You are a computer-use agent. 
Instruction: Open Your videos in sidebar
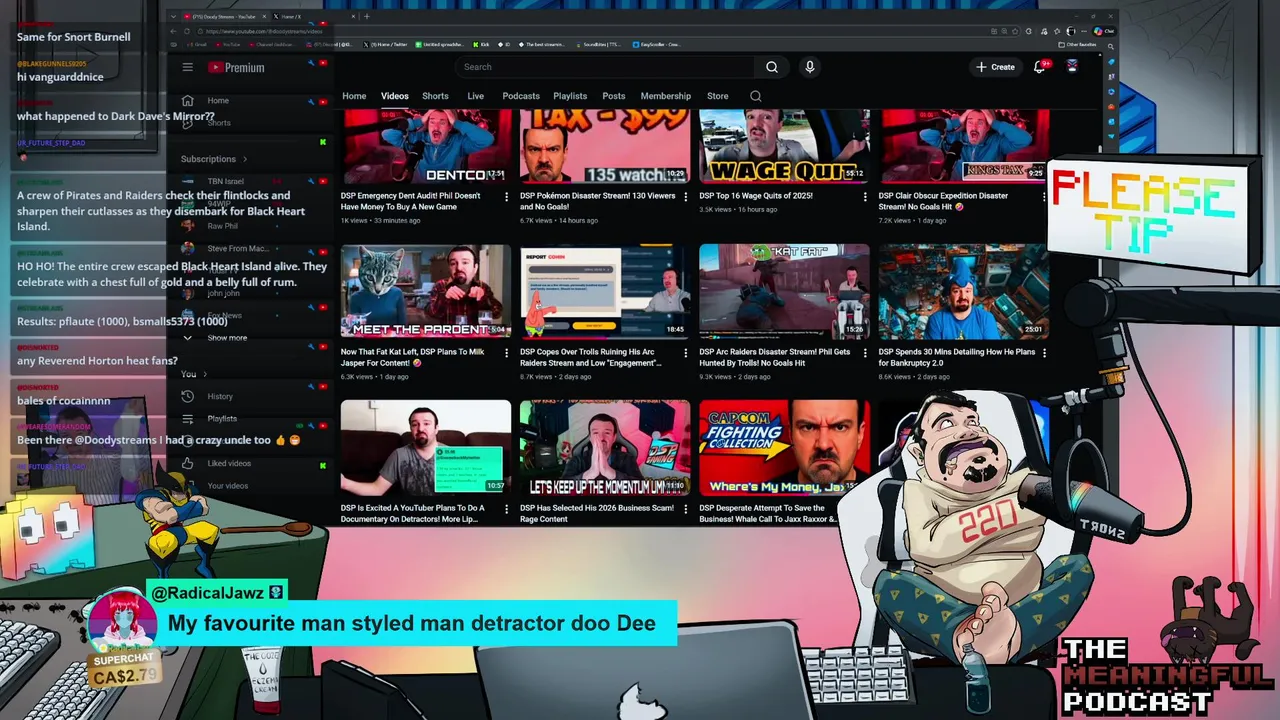pos(227,486)
